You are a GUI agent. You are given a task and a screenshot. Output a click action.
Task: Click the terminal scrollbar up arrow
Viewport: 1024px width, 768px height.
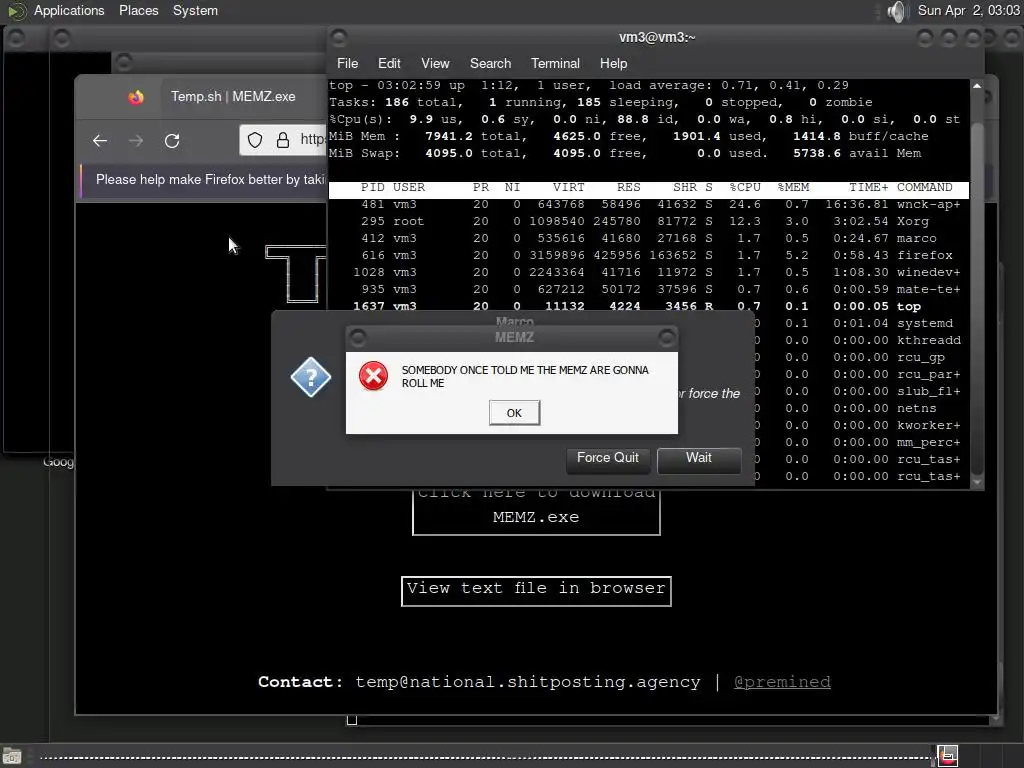(977, 86)
